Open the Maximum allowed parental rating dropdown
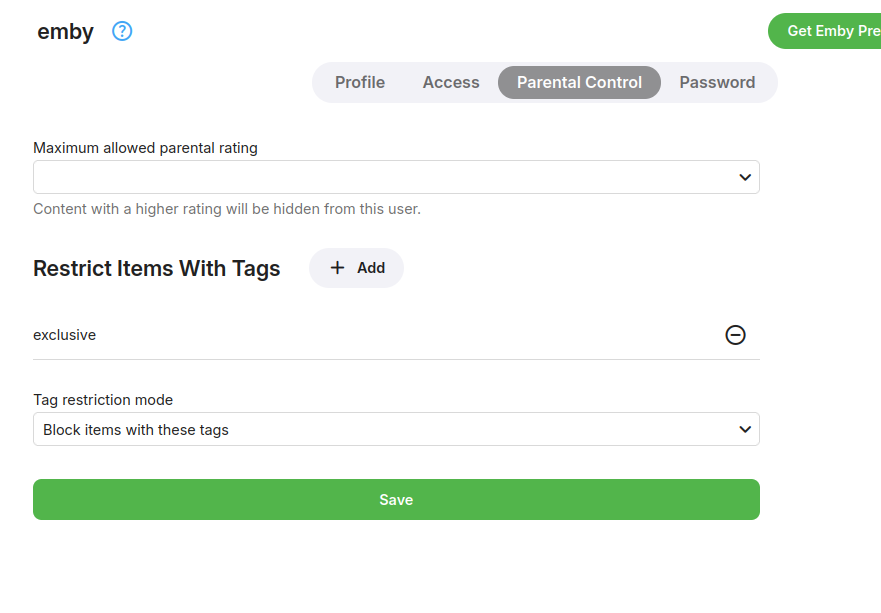This screenshot has width=881, height=613. click(x=395, y=177)
